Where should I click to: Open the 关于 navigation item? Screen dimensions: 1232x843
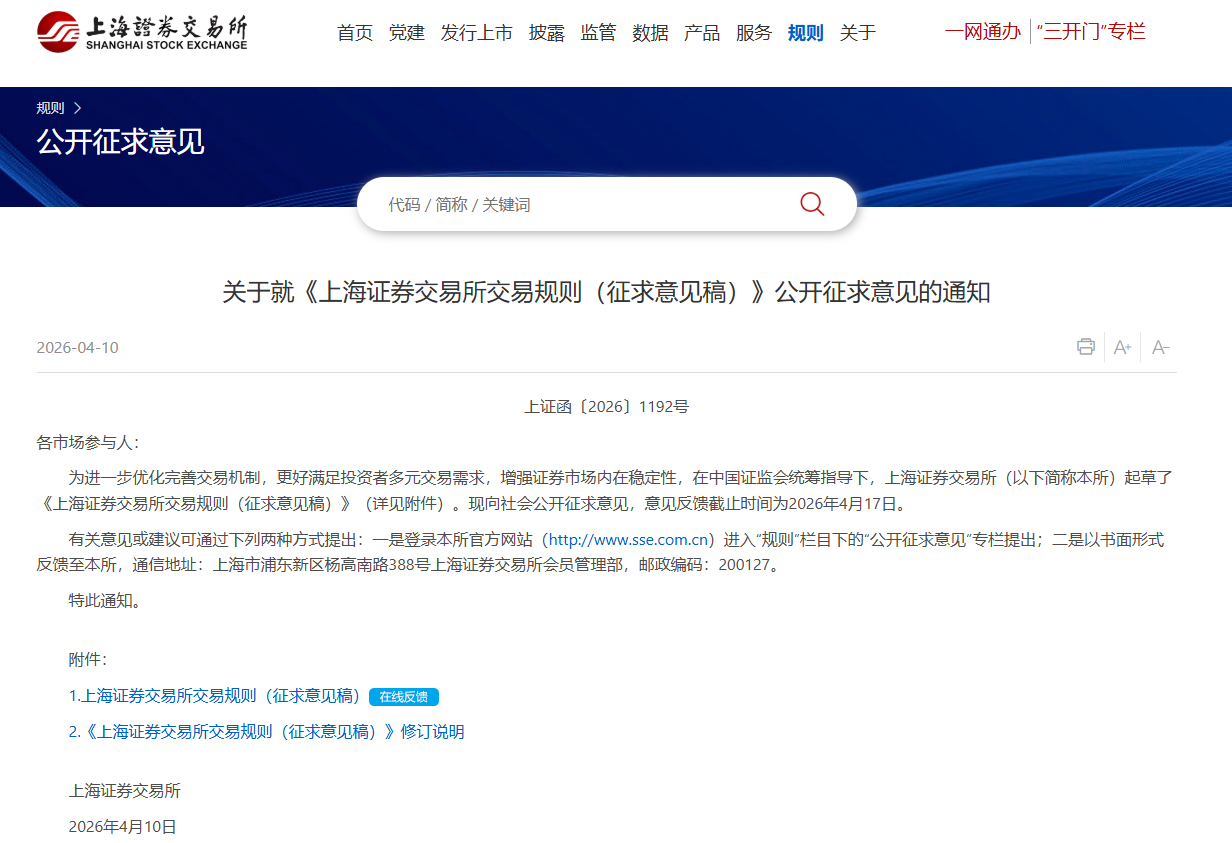tap(857, 32)
